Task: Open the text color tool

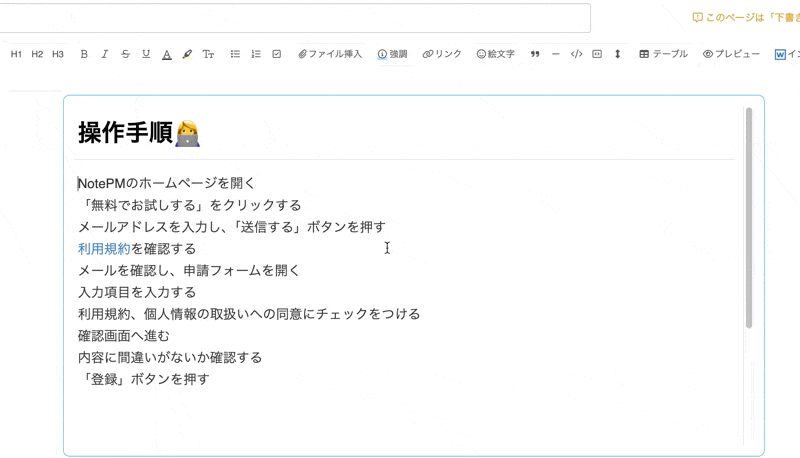Action: pos(167,55)
